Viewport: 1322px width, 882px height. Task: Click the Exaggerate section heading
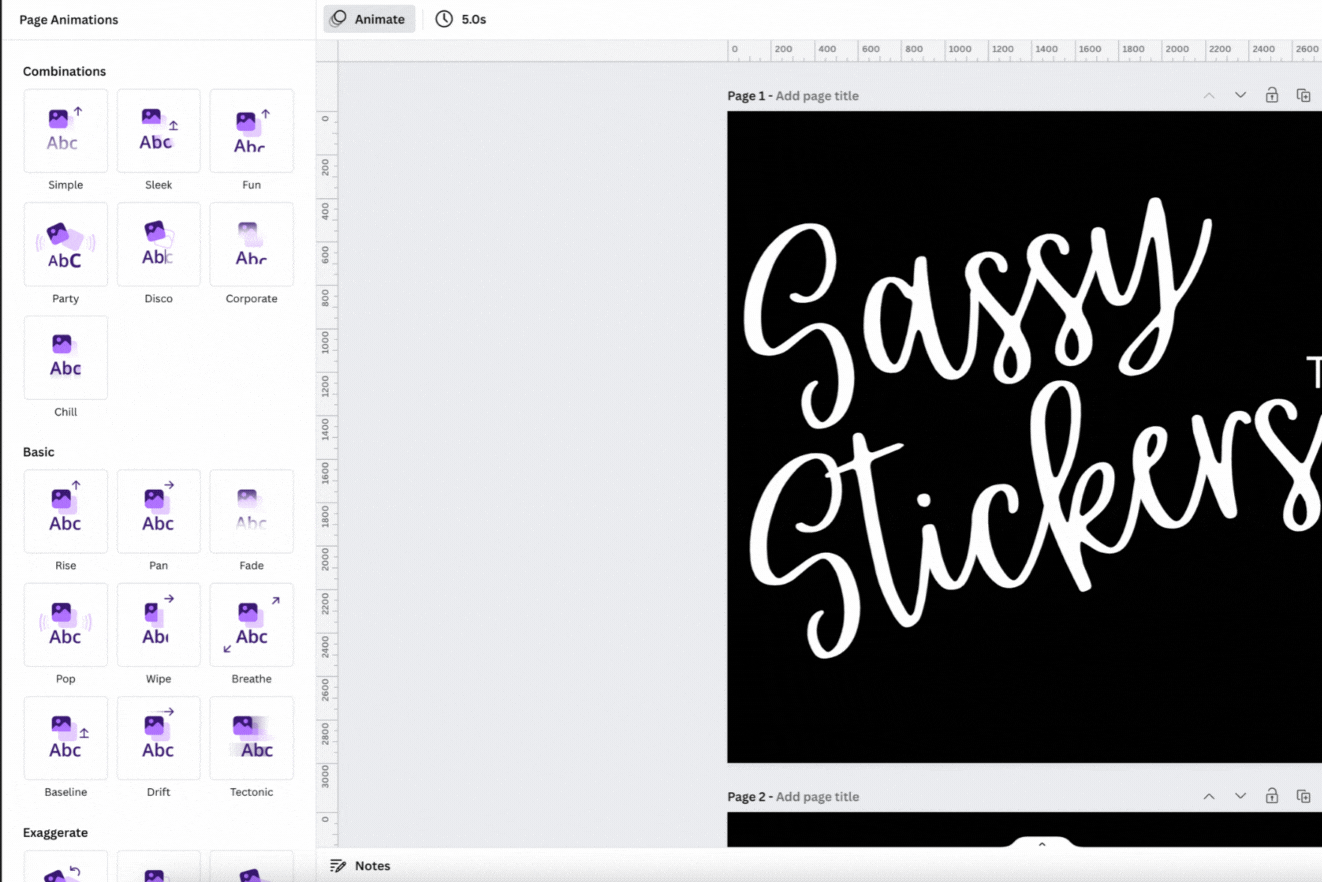click(55, 833)
